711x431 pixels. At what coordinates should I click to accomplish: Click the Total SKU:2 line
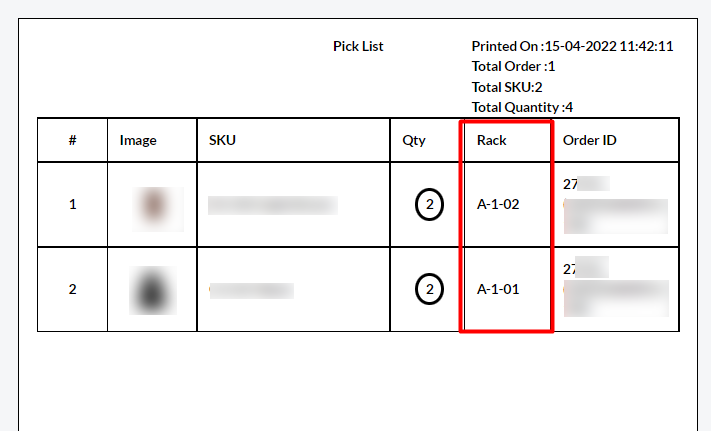pyautogui.click(x=507, y=87)
